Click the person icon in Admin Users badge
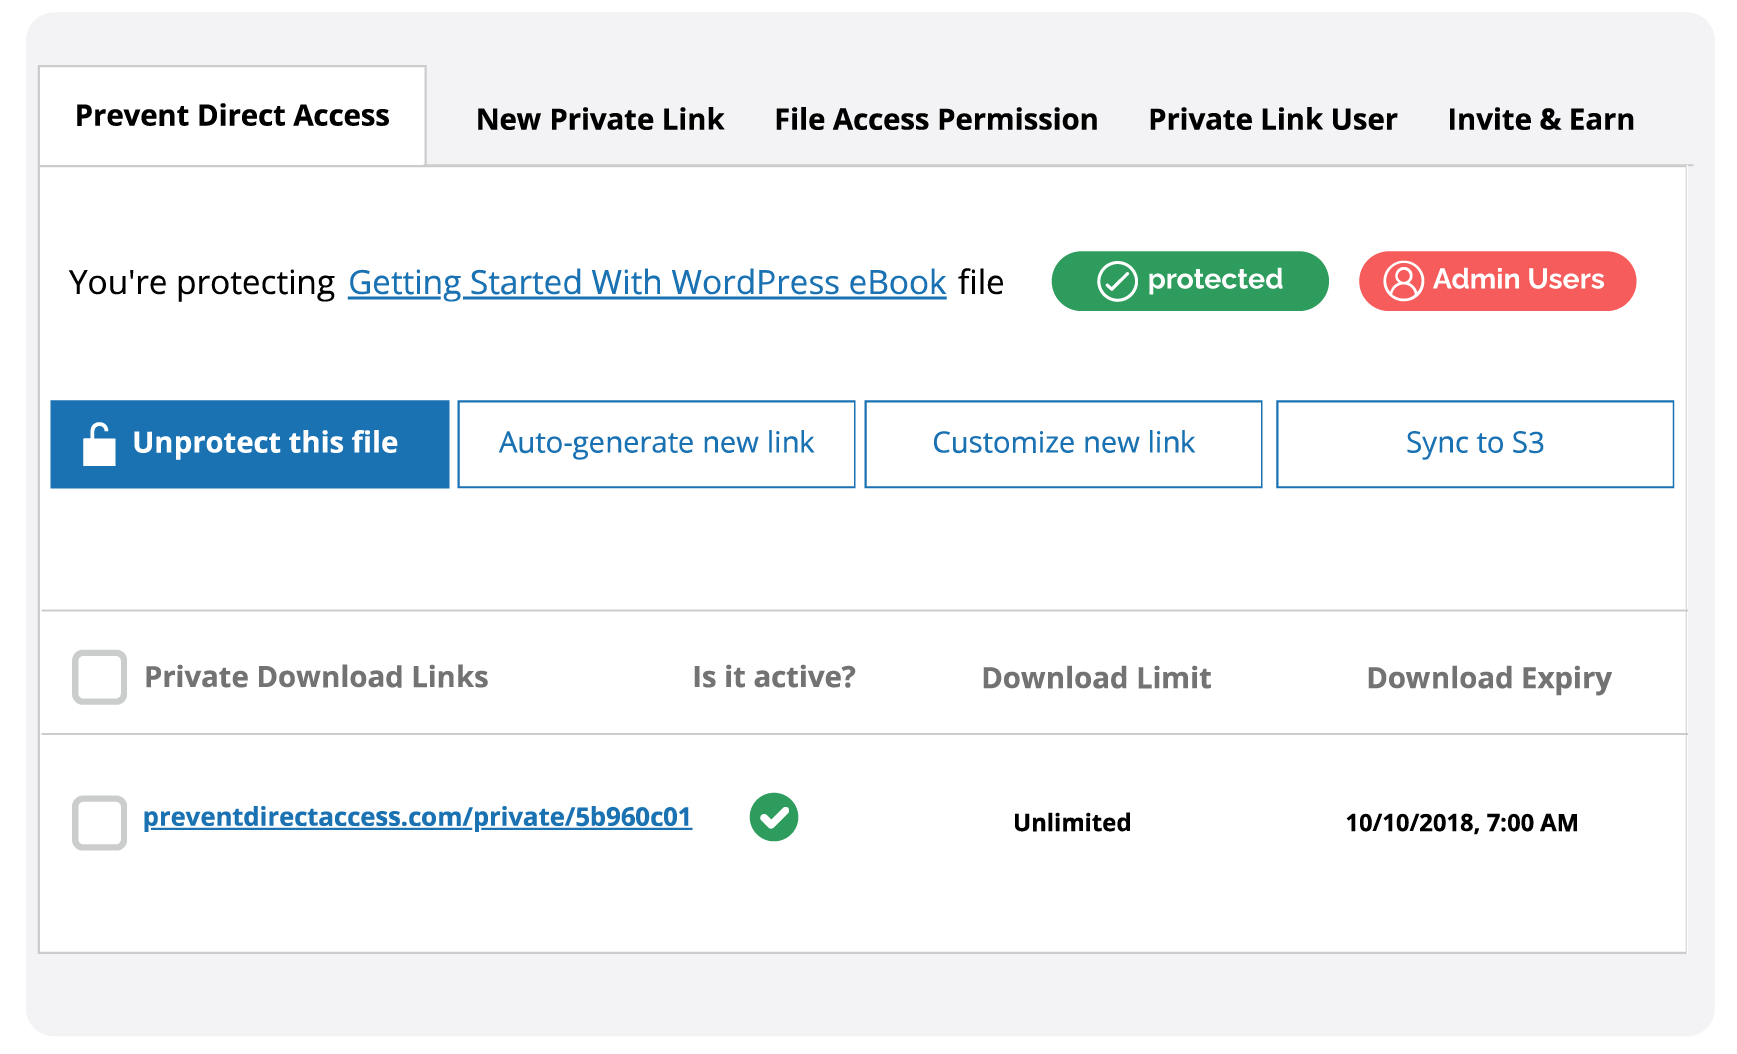The height and width of the screenshot is (1054, 1737). click(x=1403, y=281)
